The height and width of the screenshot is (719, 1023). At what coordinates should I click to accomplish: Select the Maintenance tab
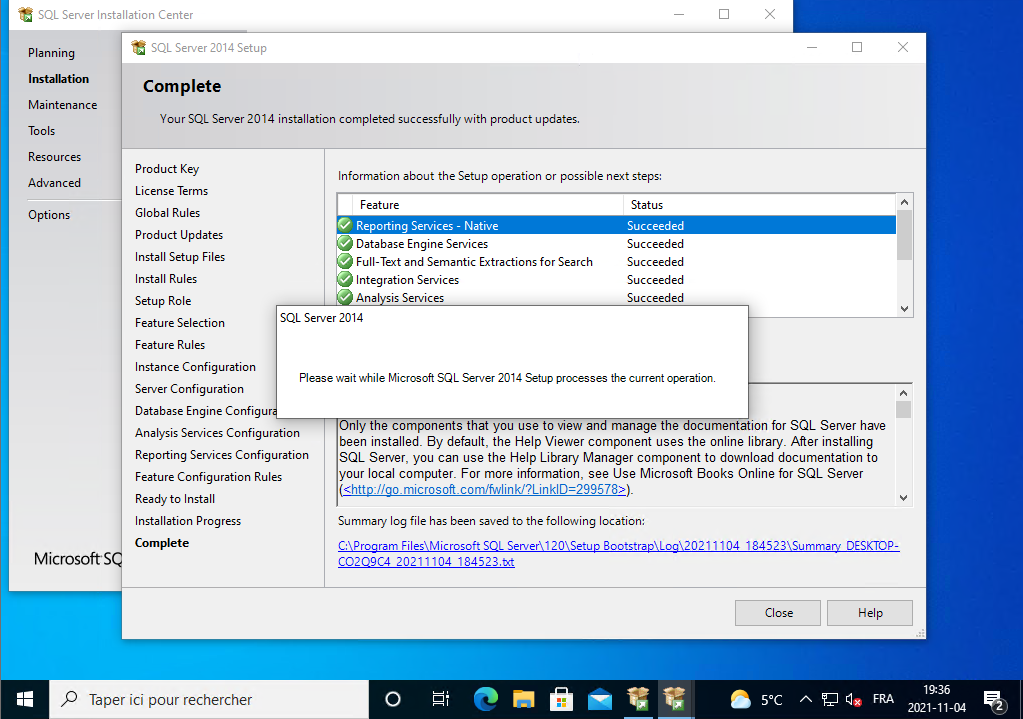click(x=62, y=105)
